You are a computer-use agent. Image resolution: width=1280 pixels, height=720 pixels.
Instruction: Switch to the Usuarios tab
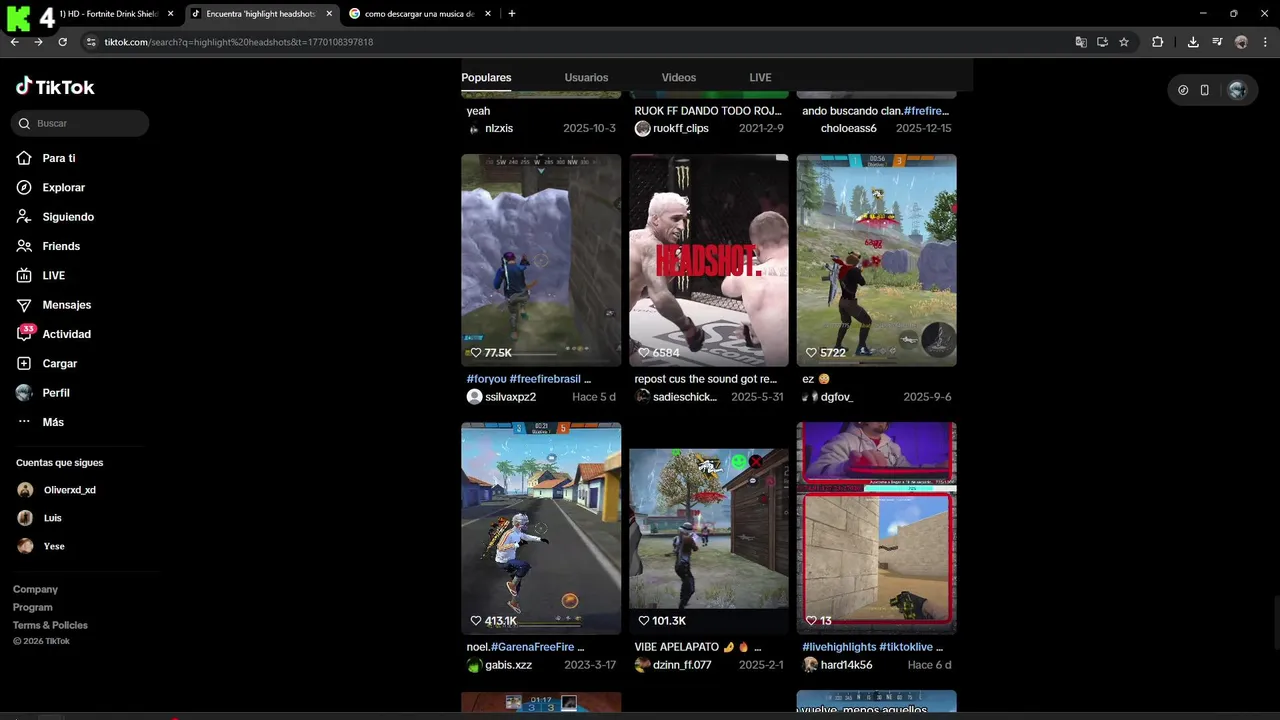[x=586, y=77]
